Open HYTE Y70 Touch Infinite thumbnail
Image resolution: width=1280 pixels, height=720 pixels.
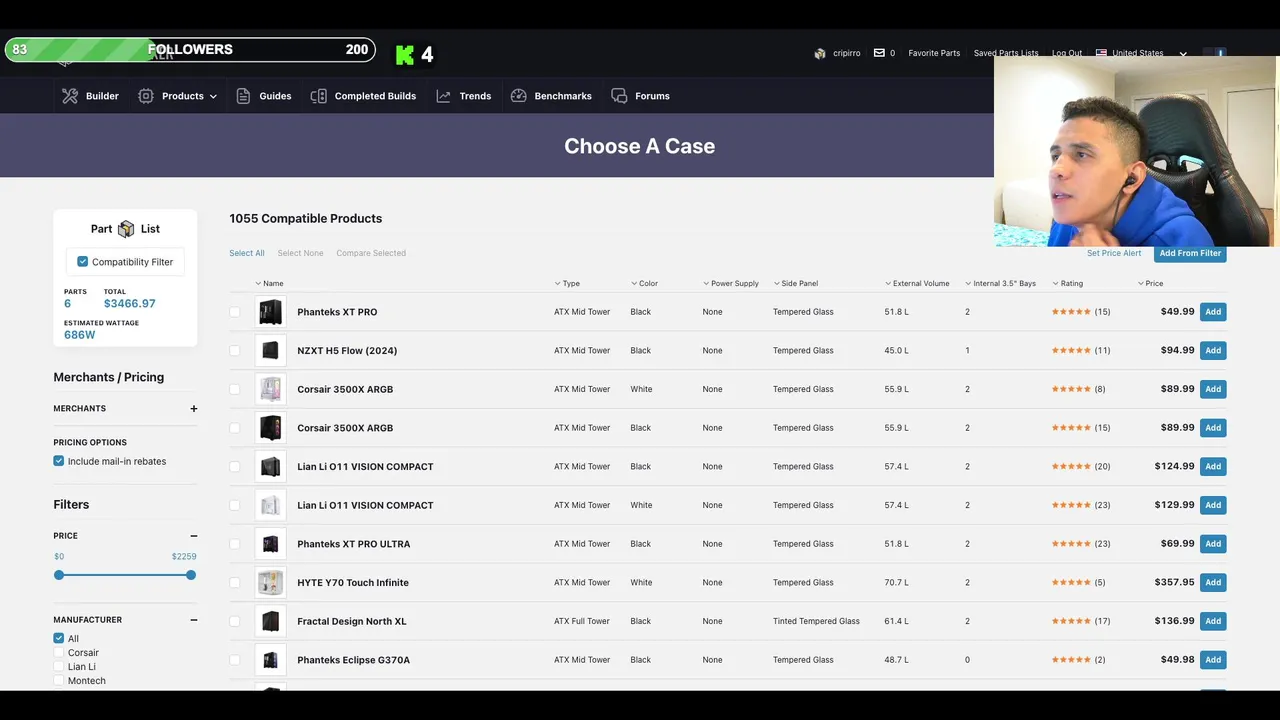click(x=270, y=582)
